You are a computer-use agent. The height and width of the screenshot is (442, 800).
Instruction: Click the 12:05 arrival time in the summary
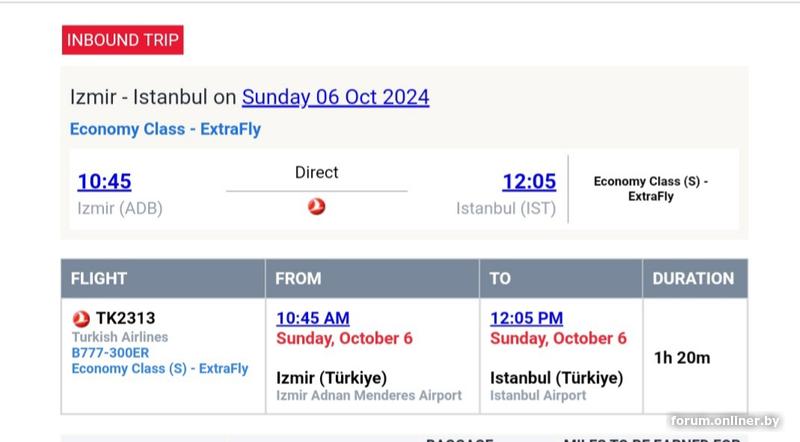coord(528,182)
